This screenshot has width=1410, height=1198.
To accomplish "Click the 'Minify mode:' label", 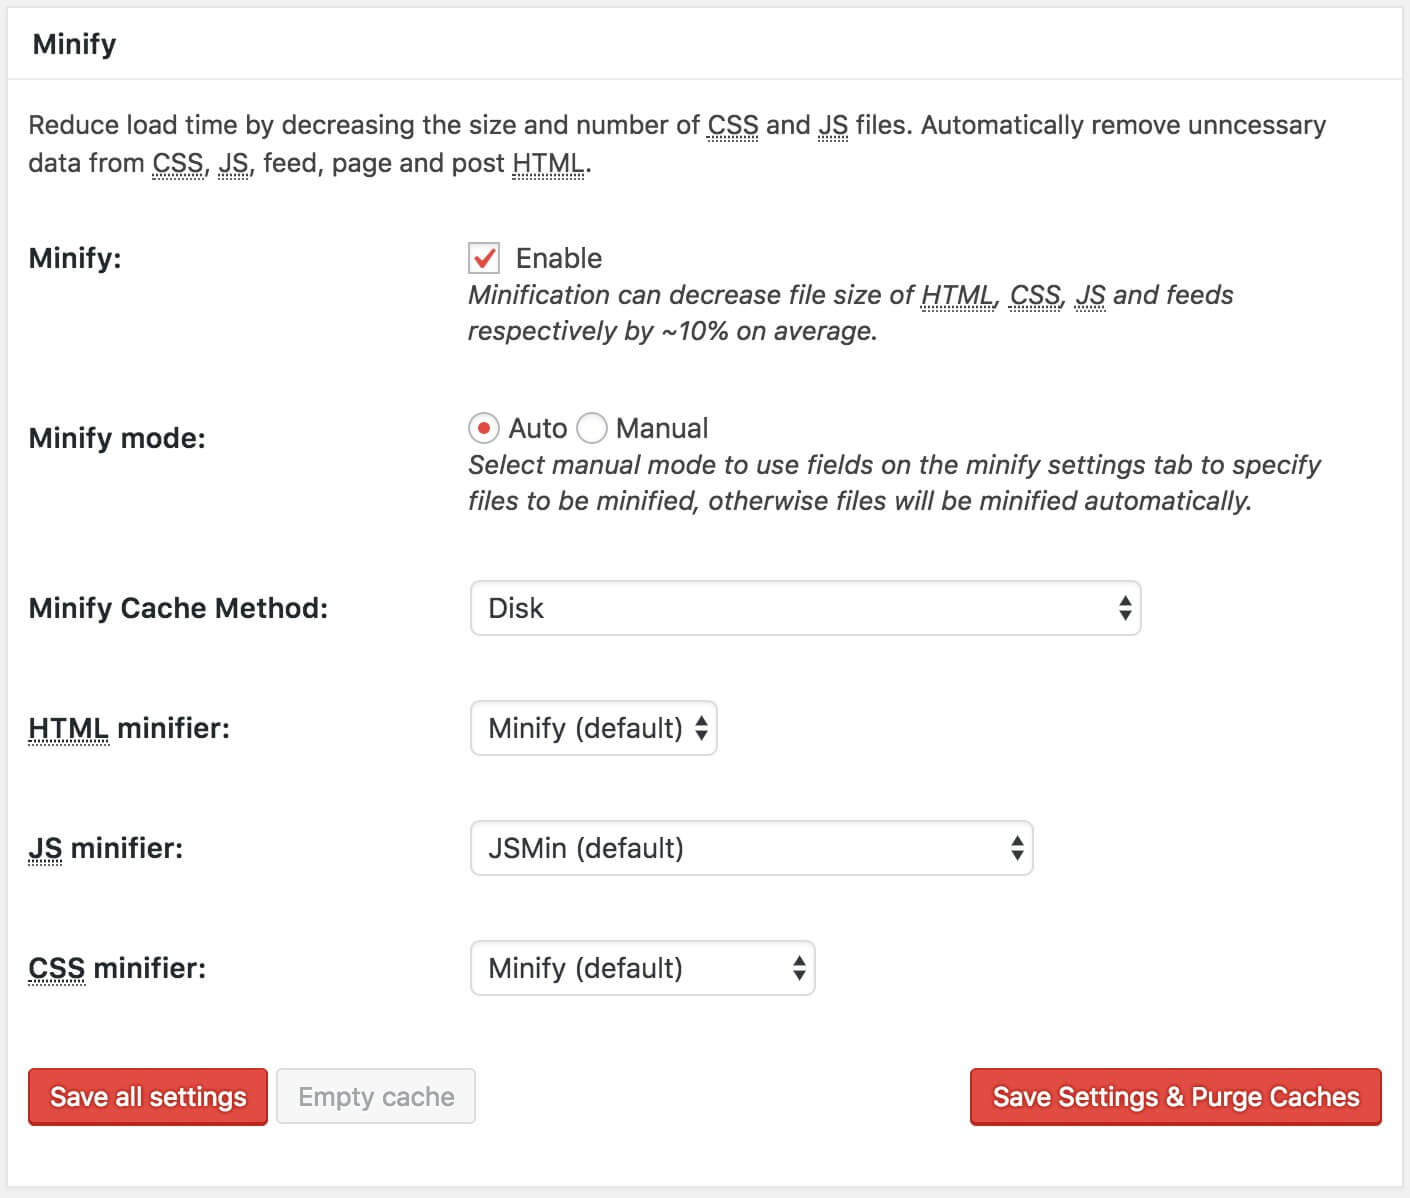I will pos(117,438).
